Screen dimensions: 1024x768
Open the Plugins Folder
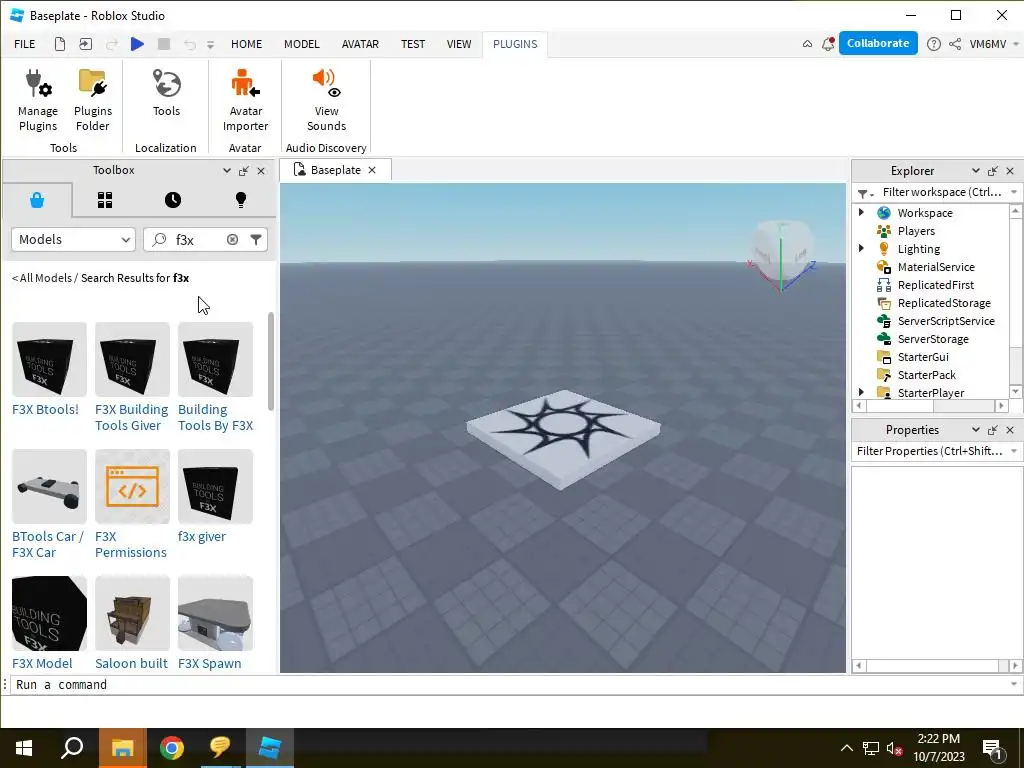click(93, 100)
